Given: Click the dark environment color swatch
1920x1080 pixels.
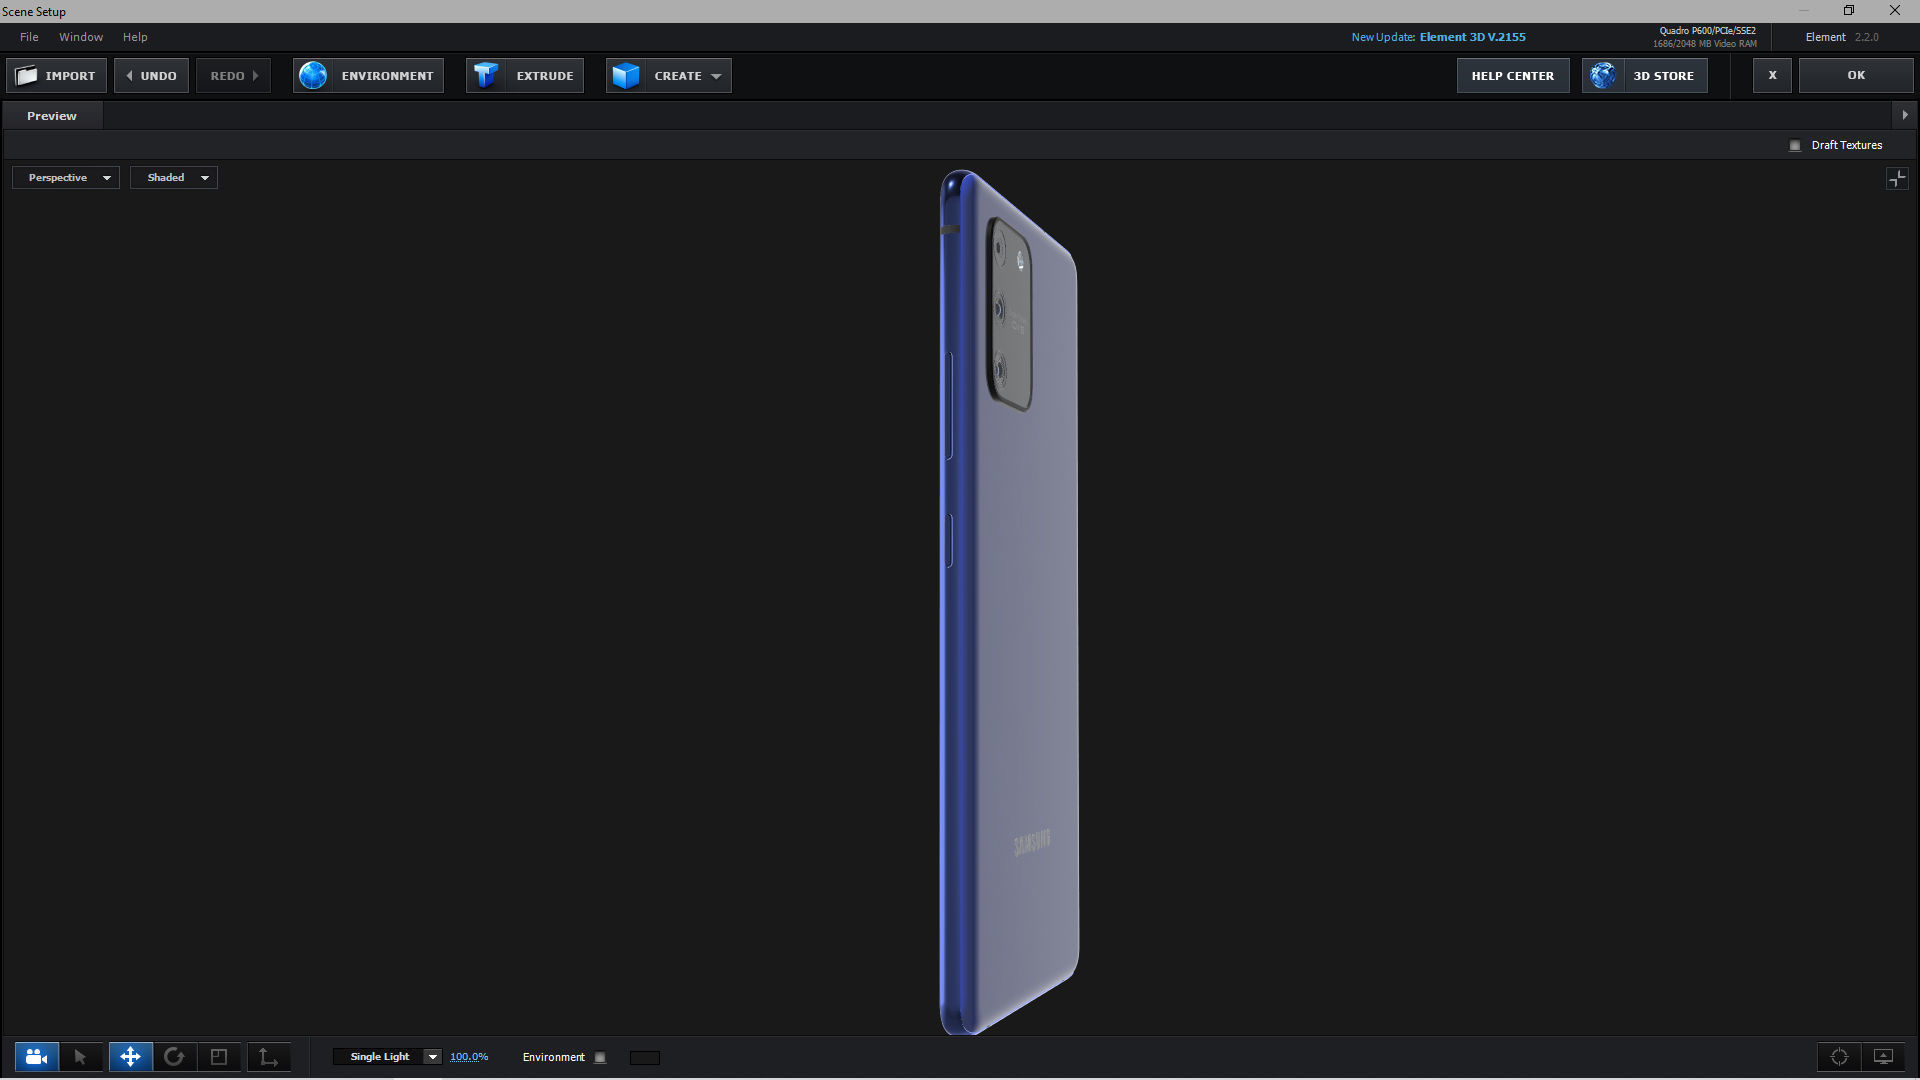Looking at the screenshot, I should [x=645, y=1058].
